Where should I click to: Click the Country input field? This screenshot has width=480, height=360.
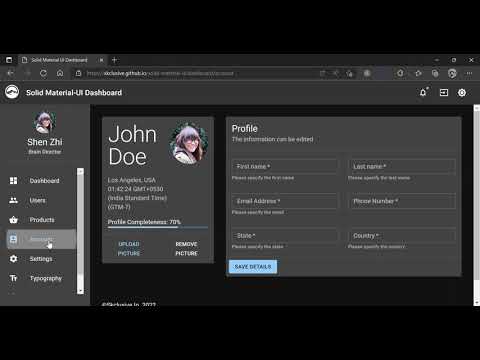402,236
